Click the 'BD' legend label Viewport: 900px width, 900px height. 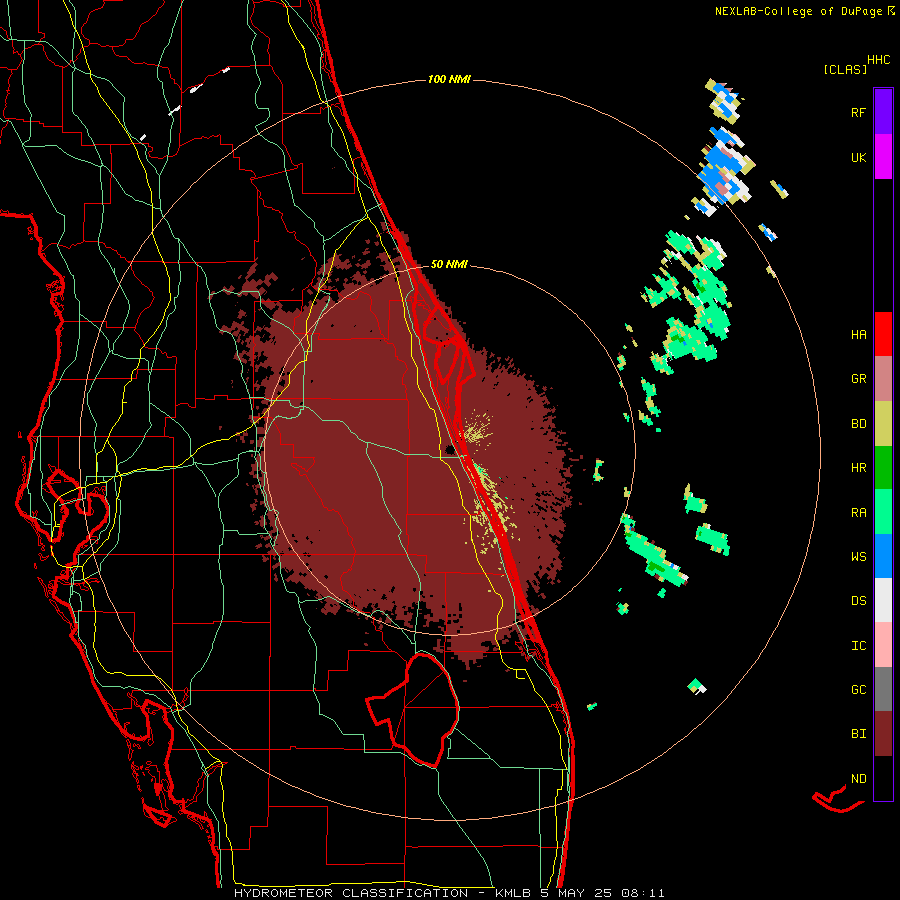point(858,424)
